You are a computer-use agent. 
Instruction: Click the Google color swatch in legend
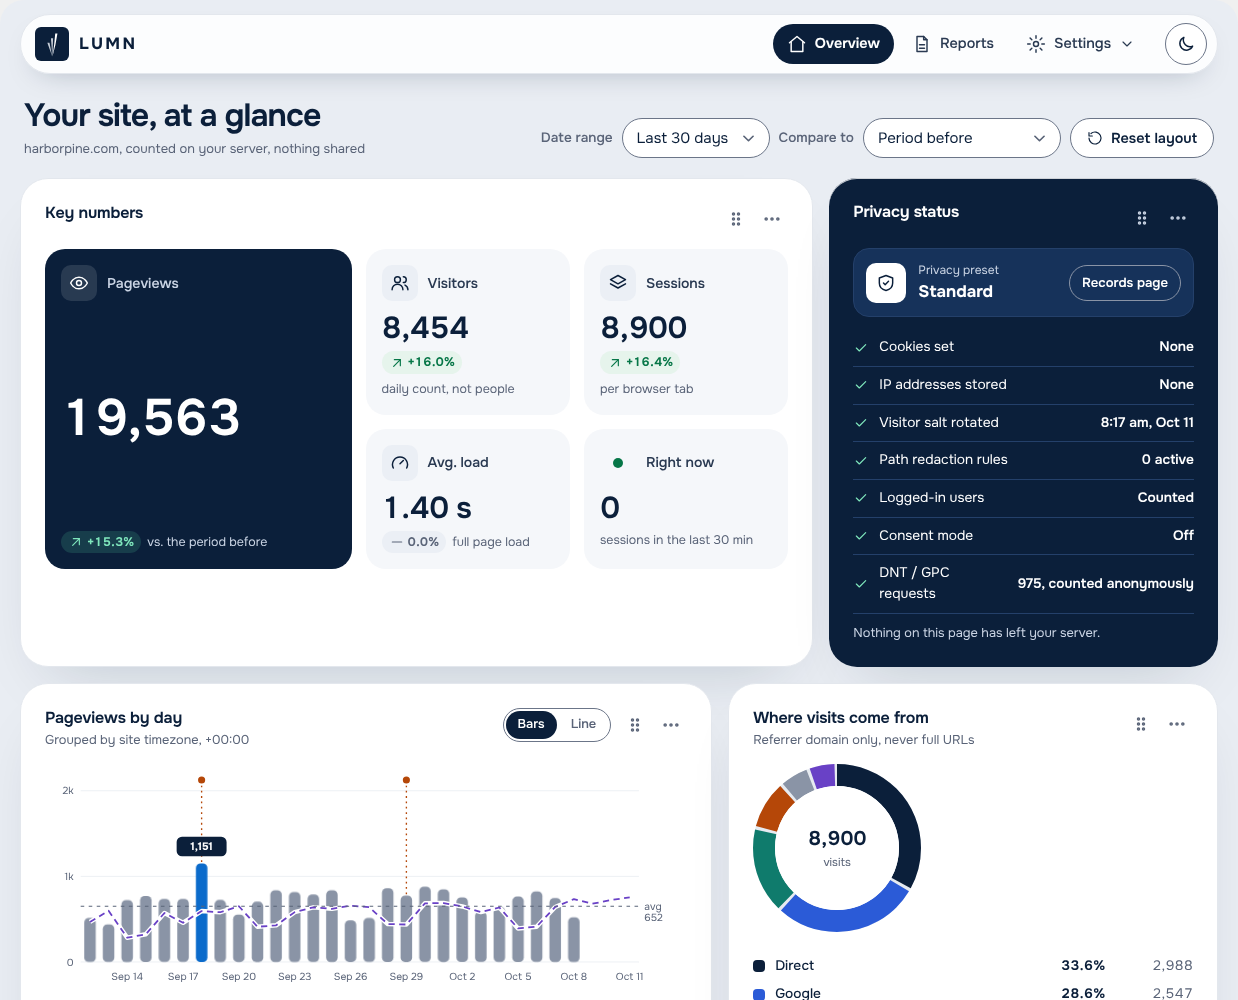click(x=759, y=994)
